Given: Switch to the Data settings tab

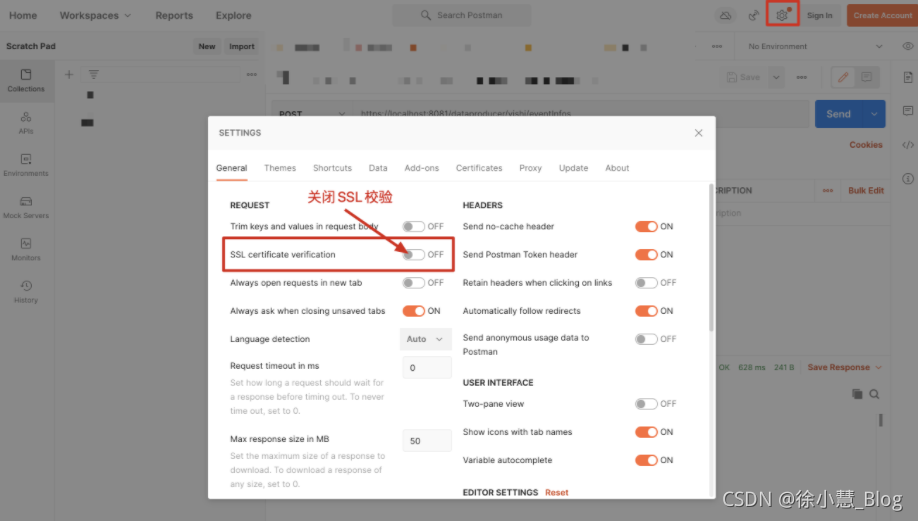Looking at the screenshot, I should coord(378,168).
